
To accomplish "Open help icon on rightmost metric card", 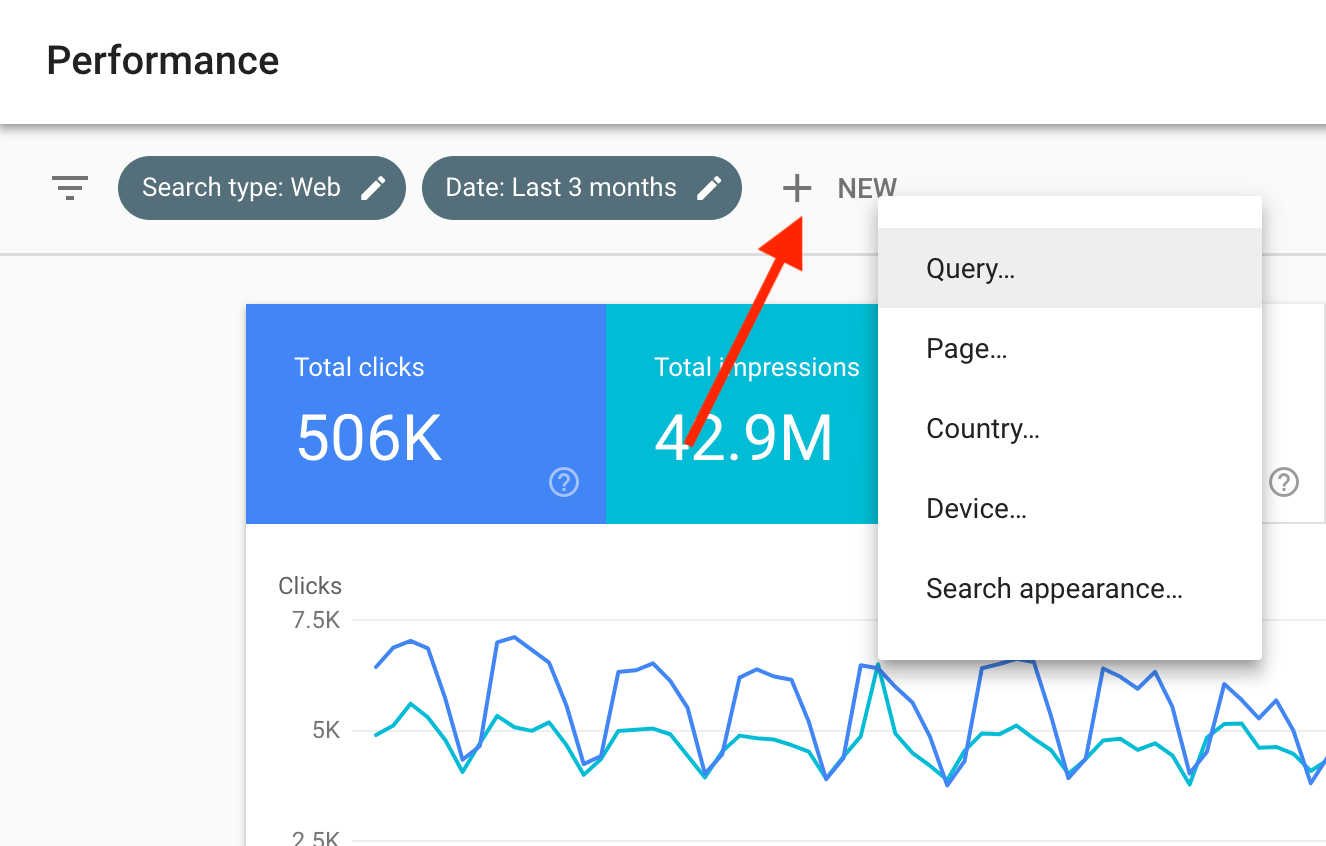I will tap(1284, 483).
